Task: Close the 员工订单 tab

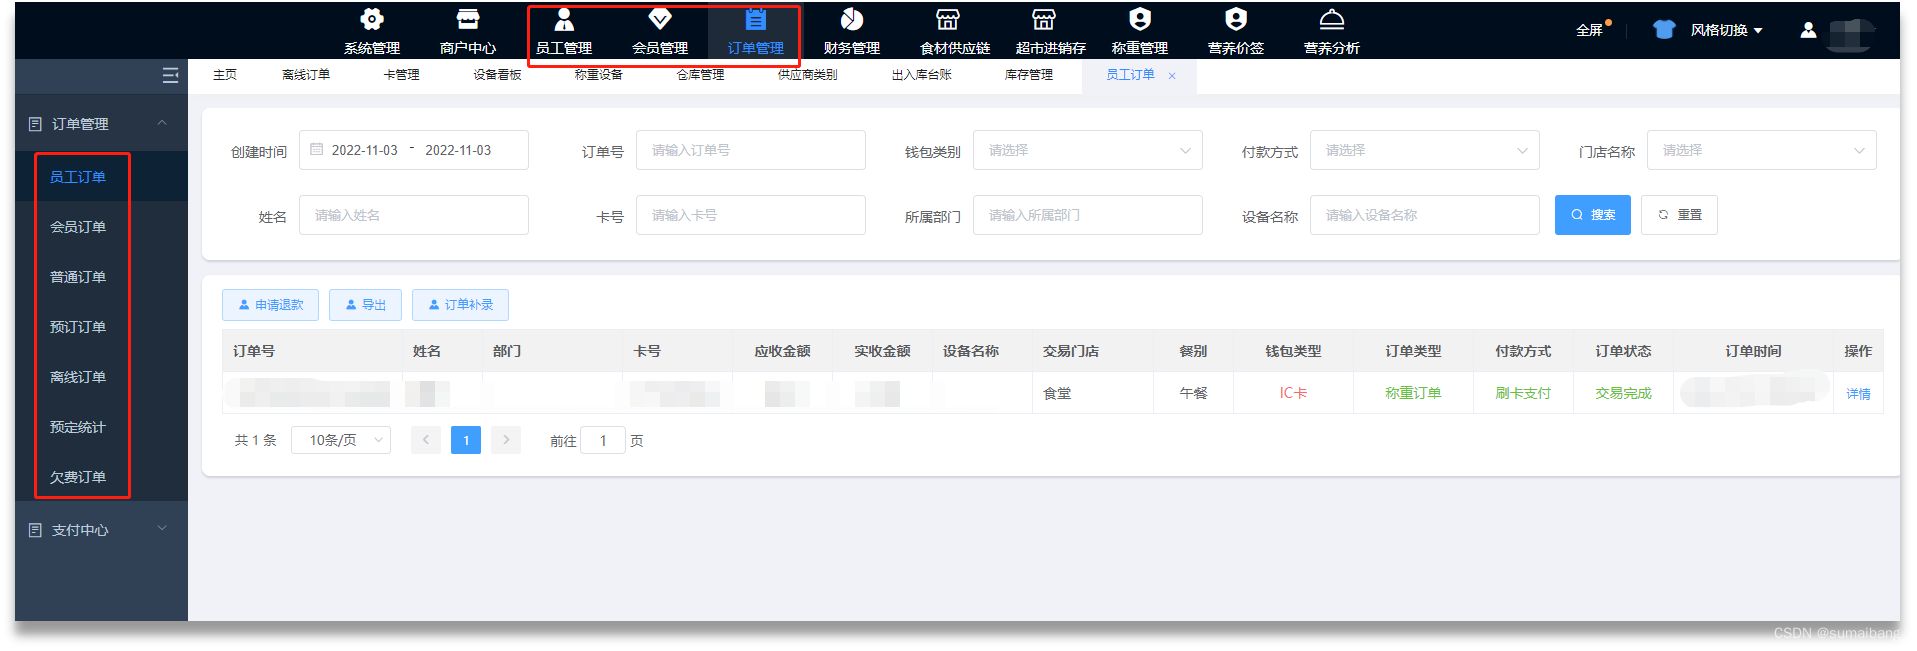Action: pos(1172,76)
